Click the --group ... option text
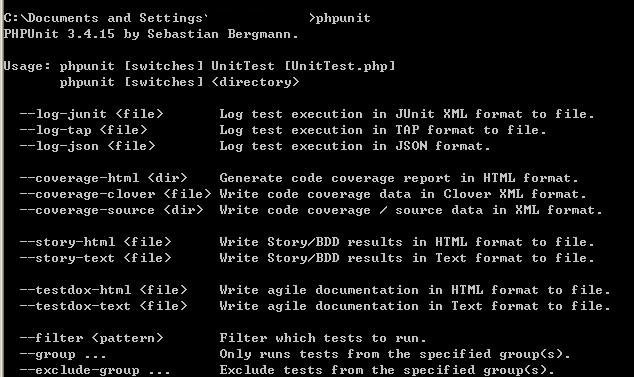 (63, 355)
